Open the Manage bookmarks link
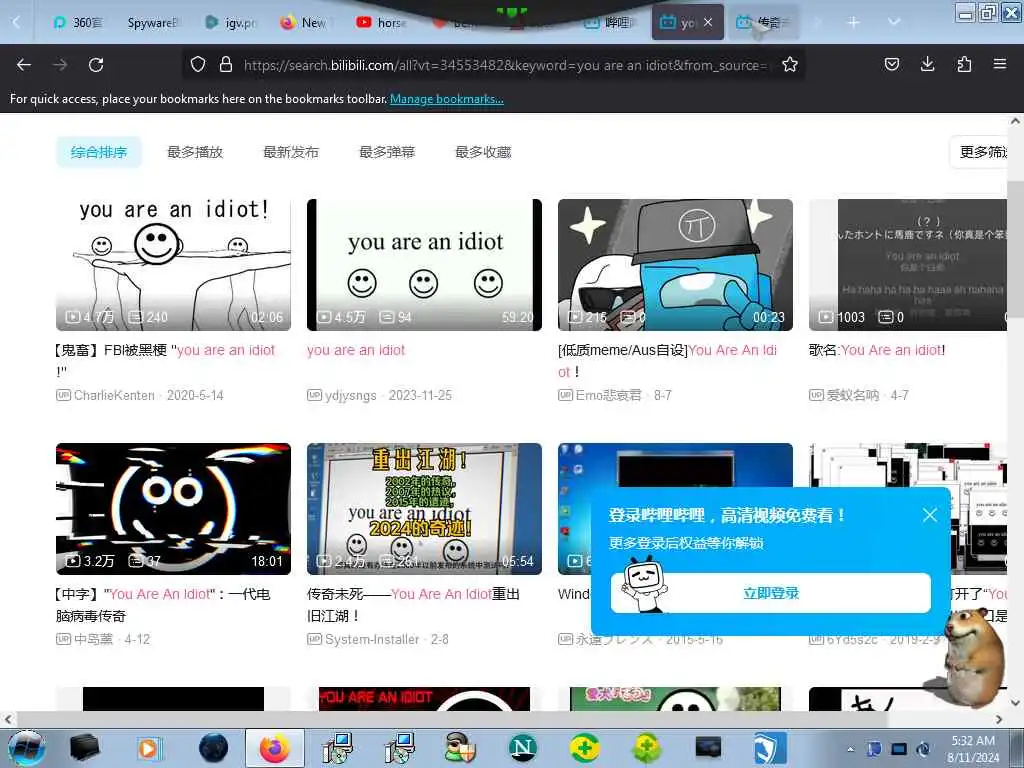 (x=447, y=99)
